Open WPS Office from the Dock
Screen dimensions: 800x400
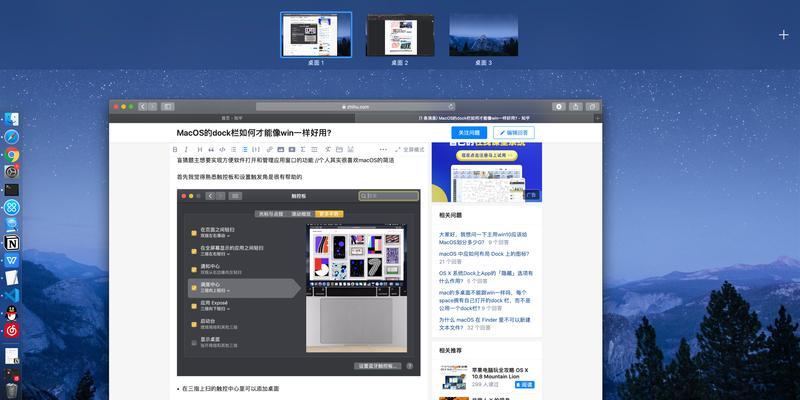12,261
